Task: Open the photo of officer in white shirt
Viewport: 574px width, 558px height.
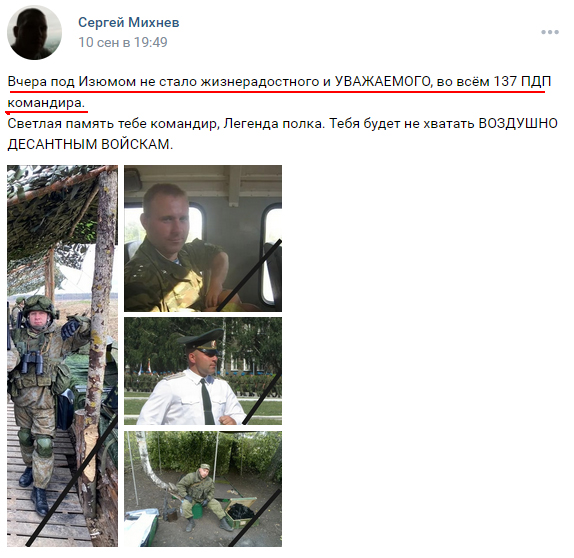Action: click(x=203, y=371)
